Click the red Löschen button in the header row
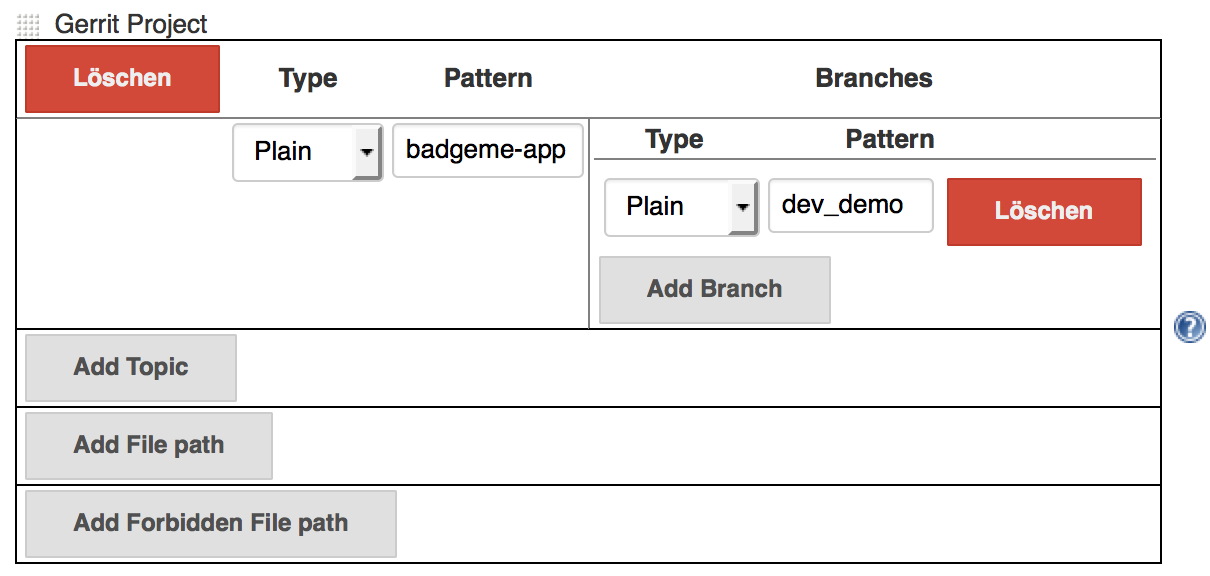The image size is (1210, 576). 121,77
